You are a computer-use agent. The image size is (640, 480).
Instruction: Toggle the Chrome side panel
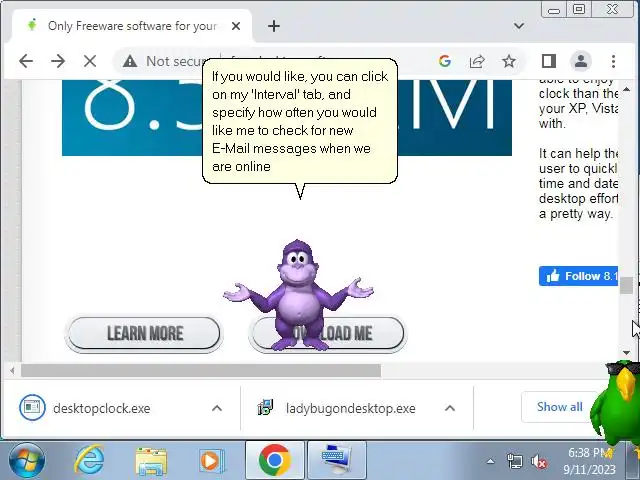[x=549, y=61]
